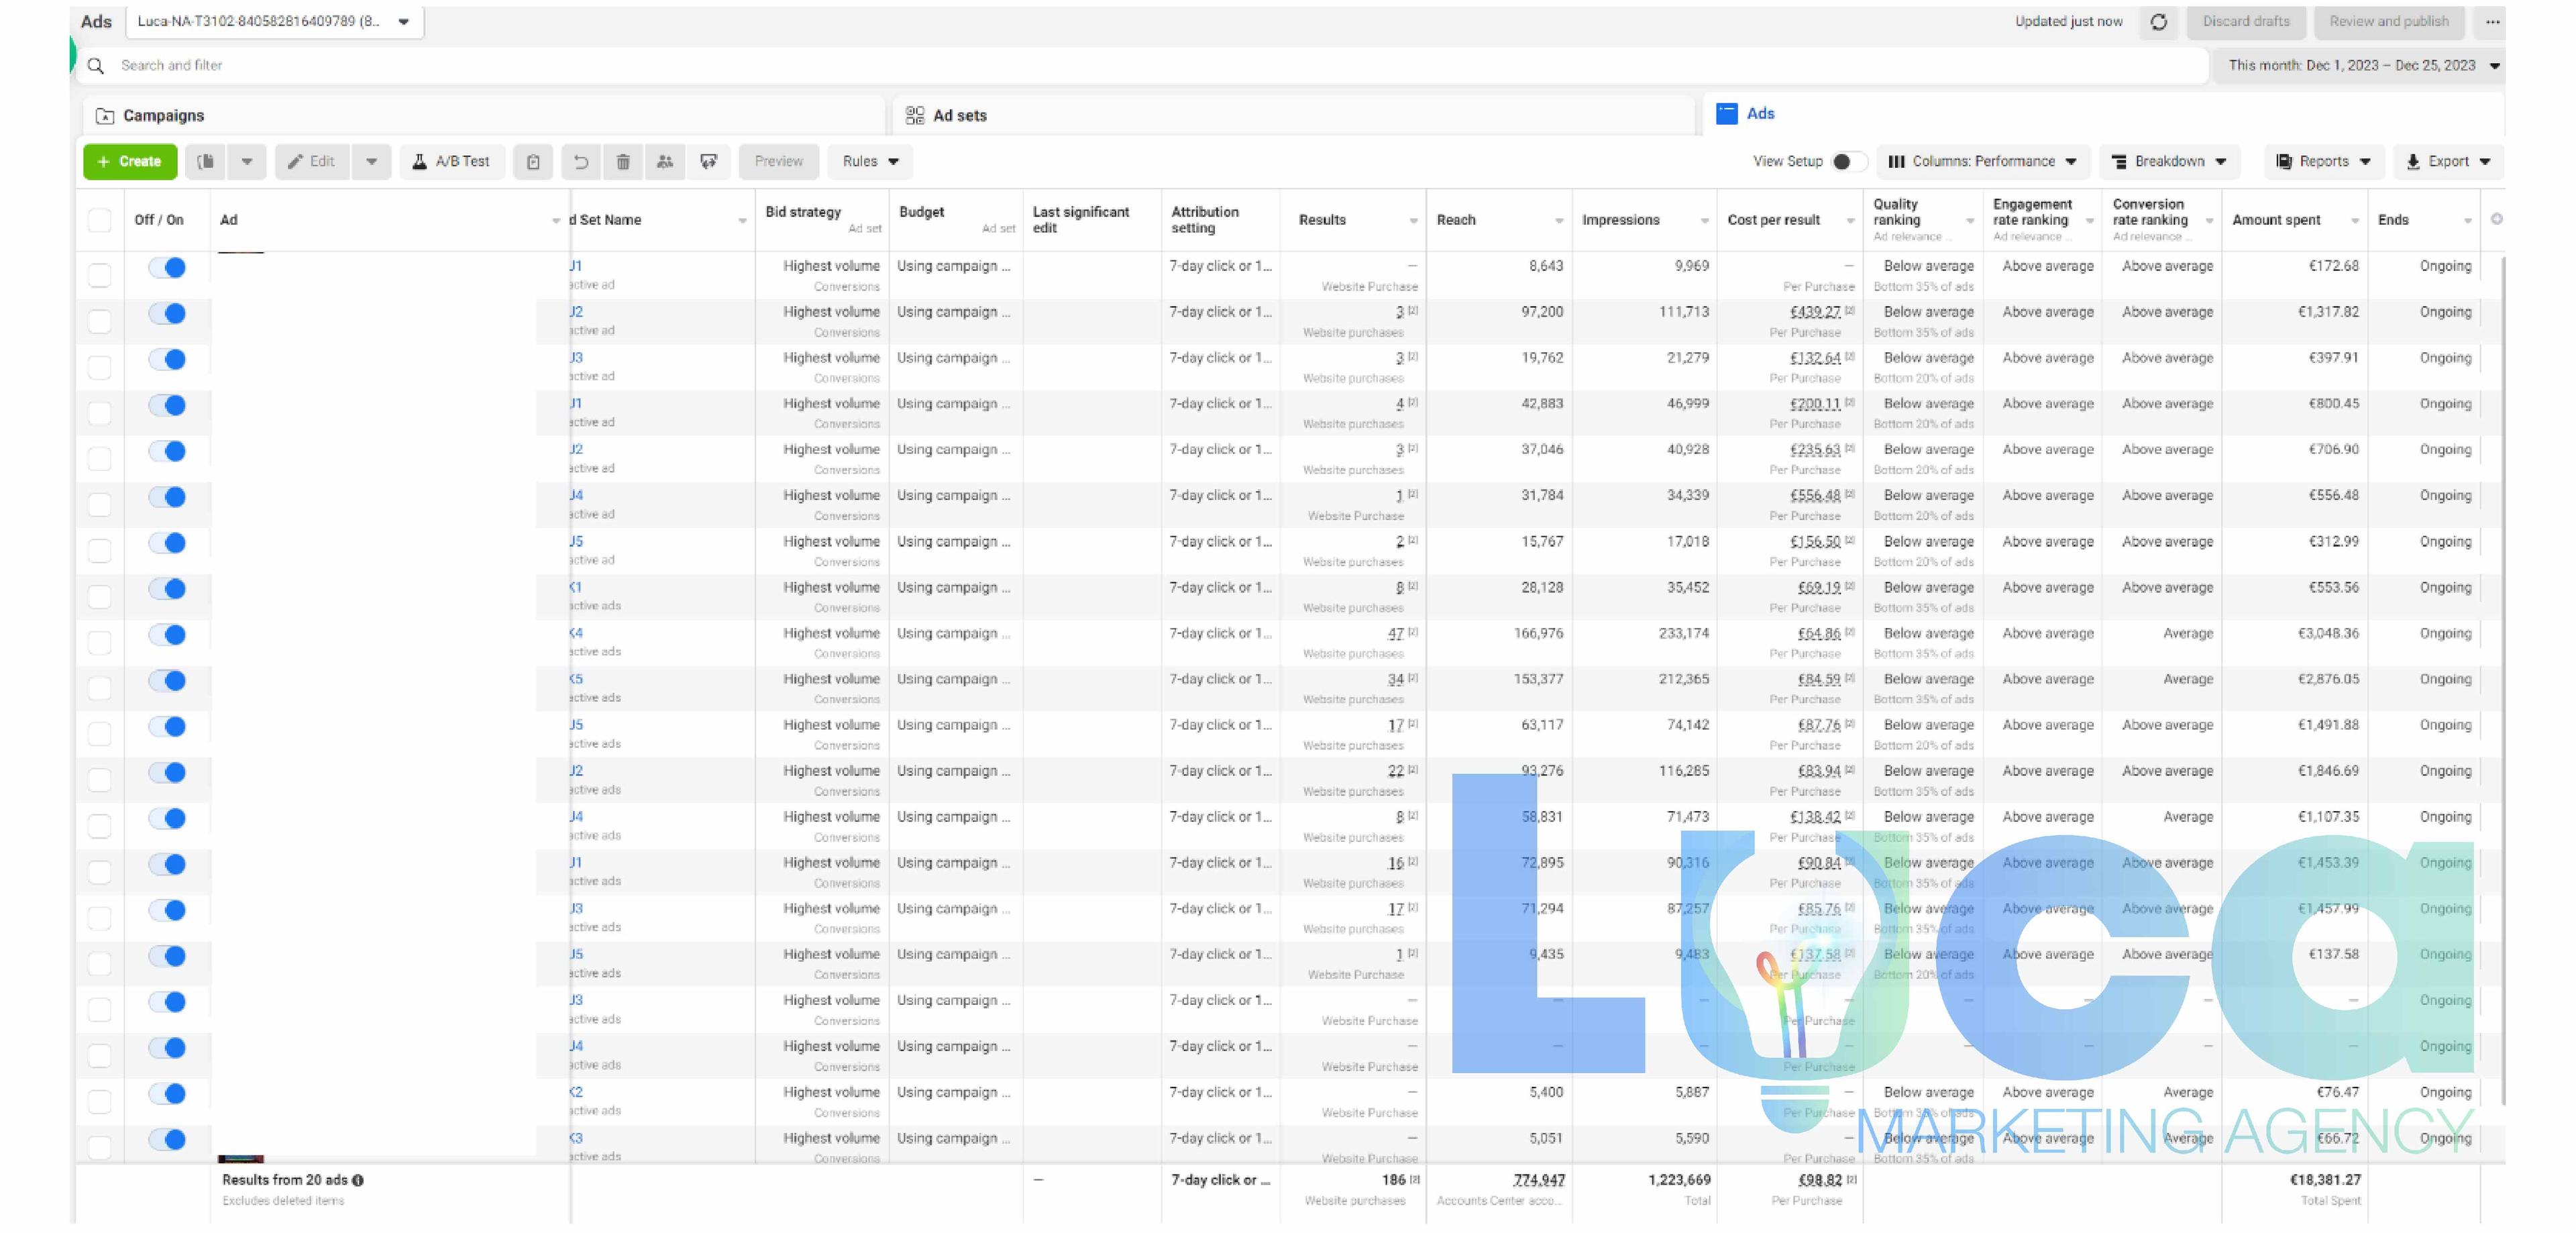Click the clipboard icon in the toolbar
This screenshot has width=2576, height=1233.
(533, 162)
